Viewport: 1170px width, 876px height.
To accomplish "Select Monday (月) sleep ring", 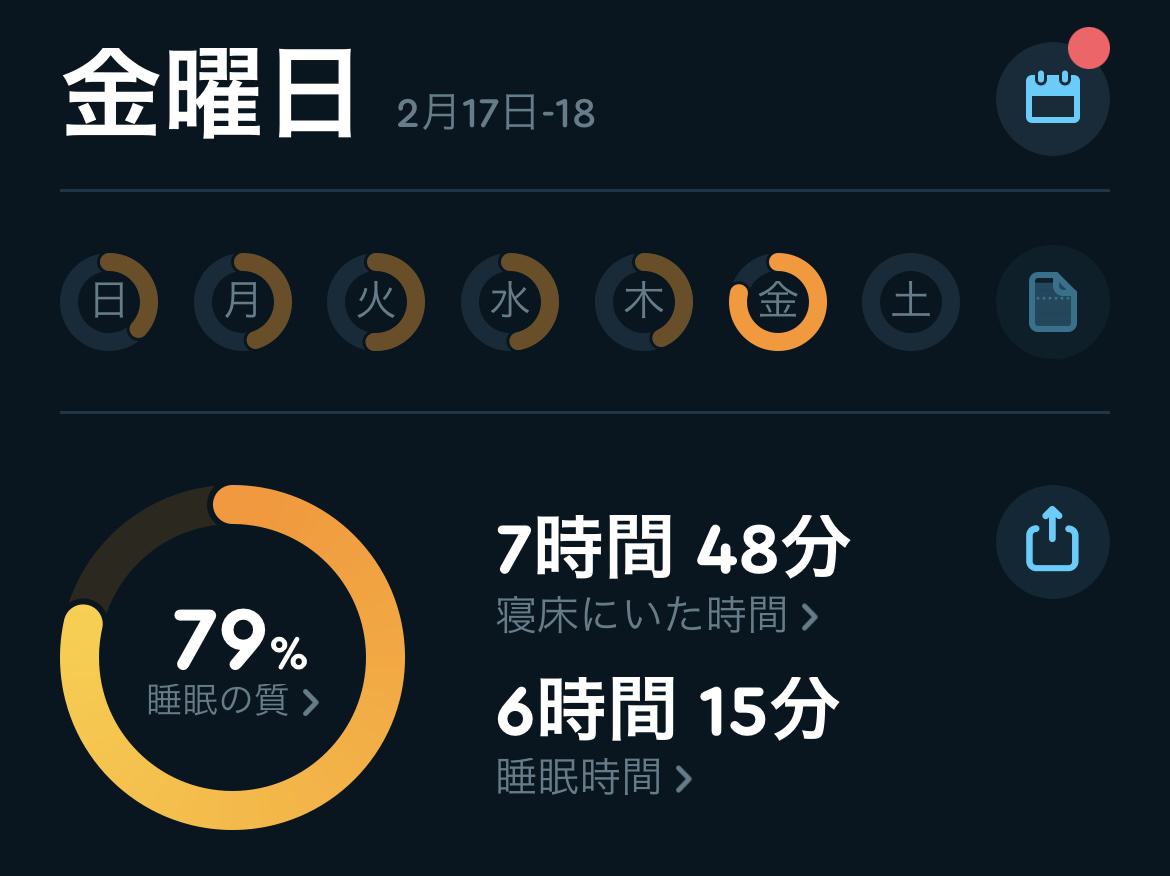I will (x=242, y=302).
